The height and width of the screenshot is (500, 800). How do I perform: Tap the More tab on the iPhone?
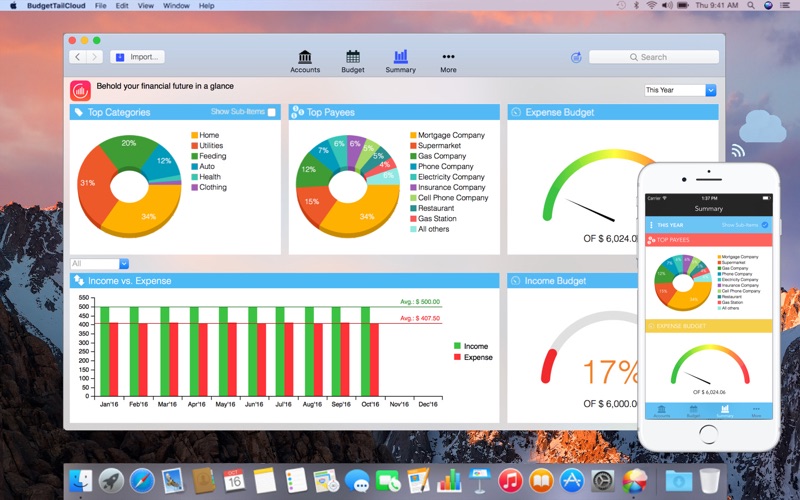[756, 411]
